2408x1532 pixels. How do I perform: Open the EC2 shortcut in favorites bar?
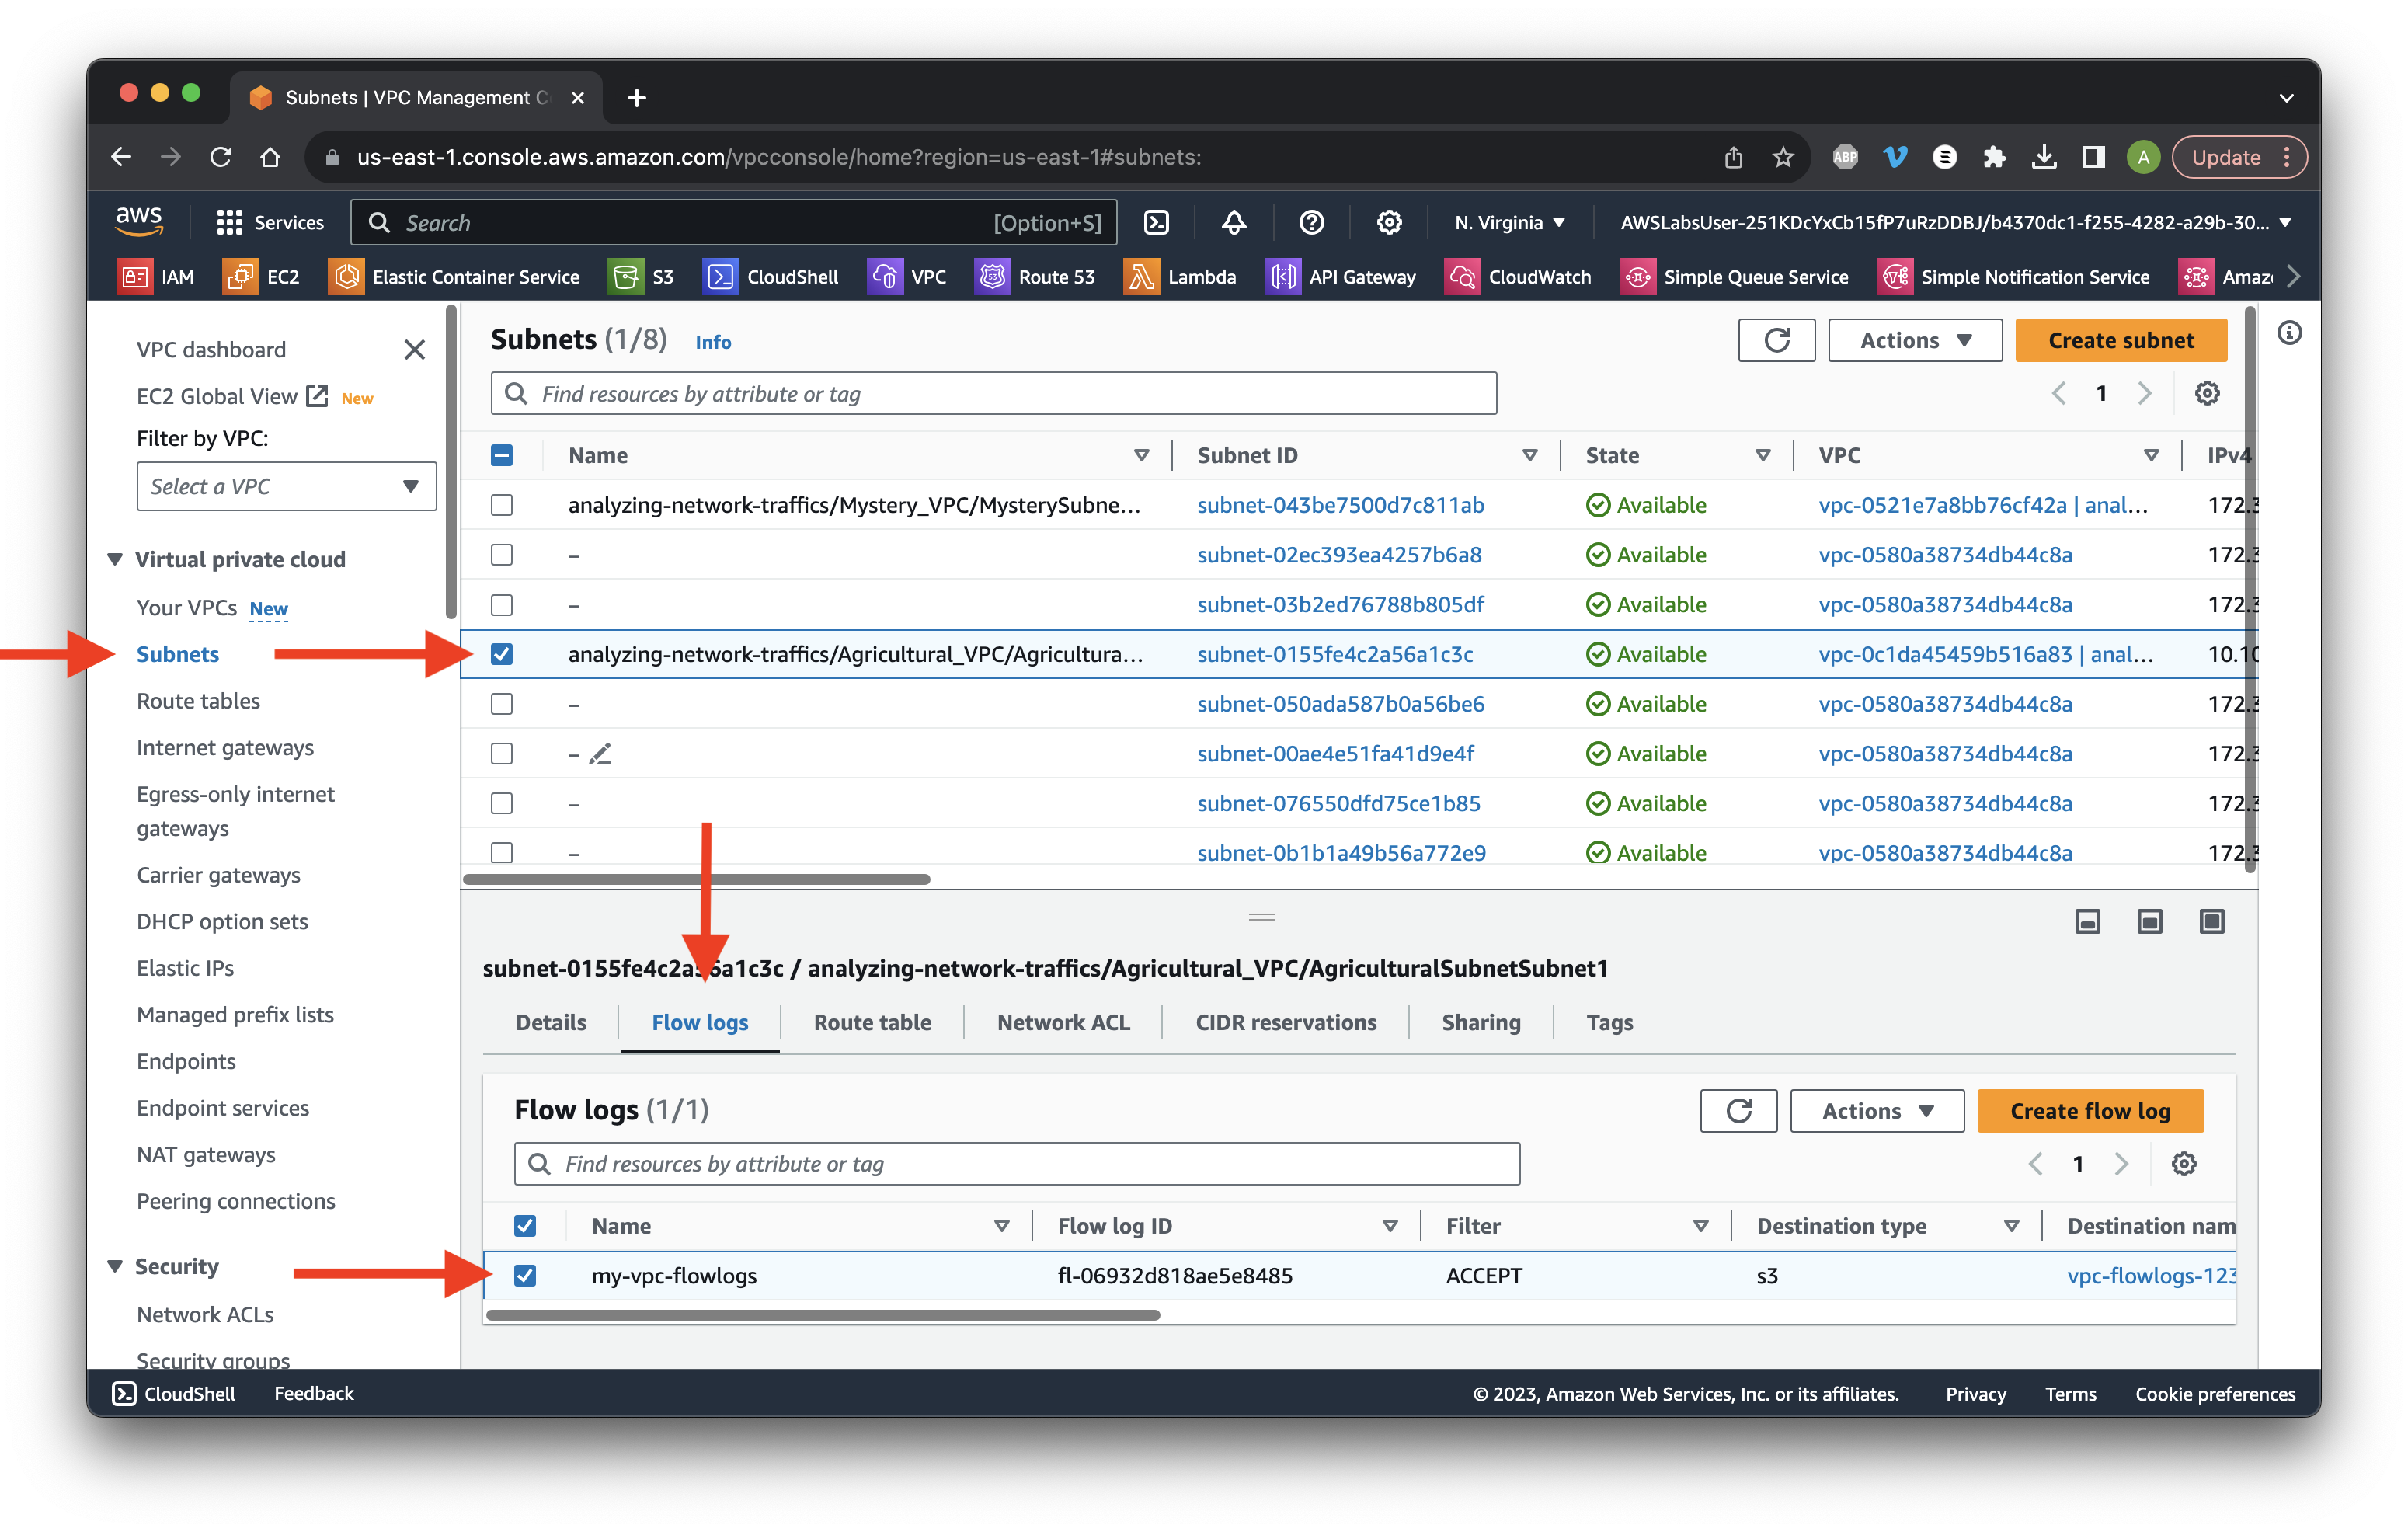pos(262,277)
